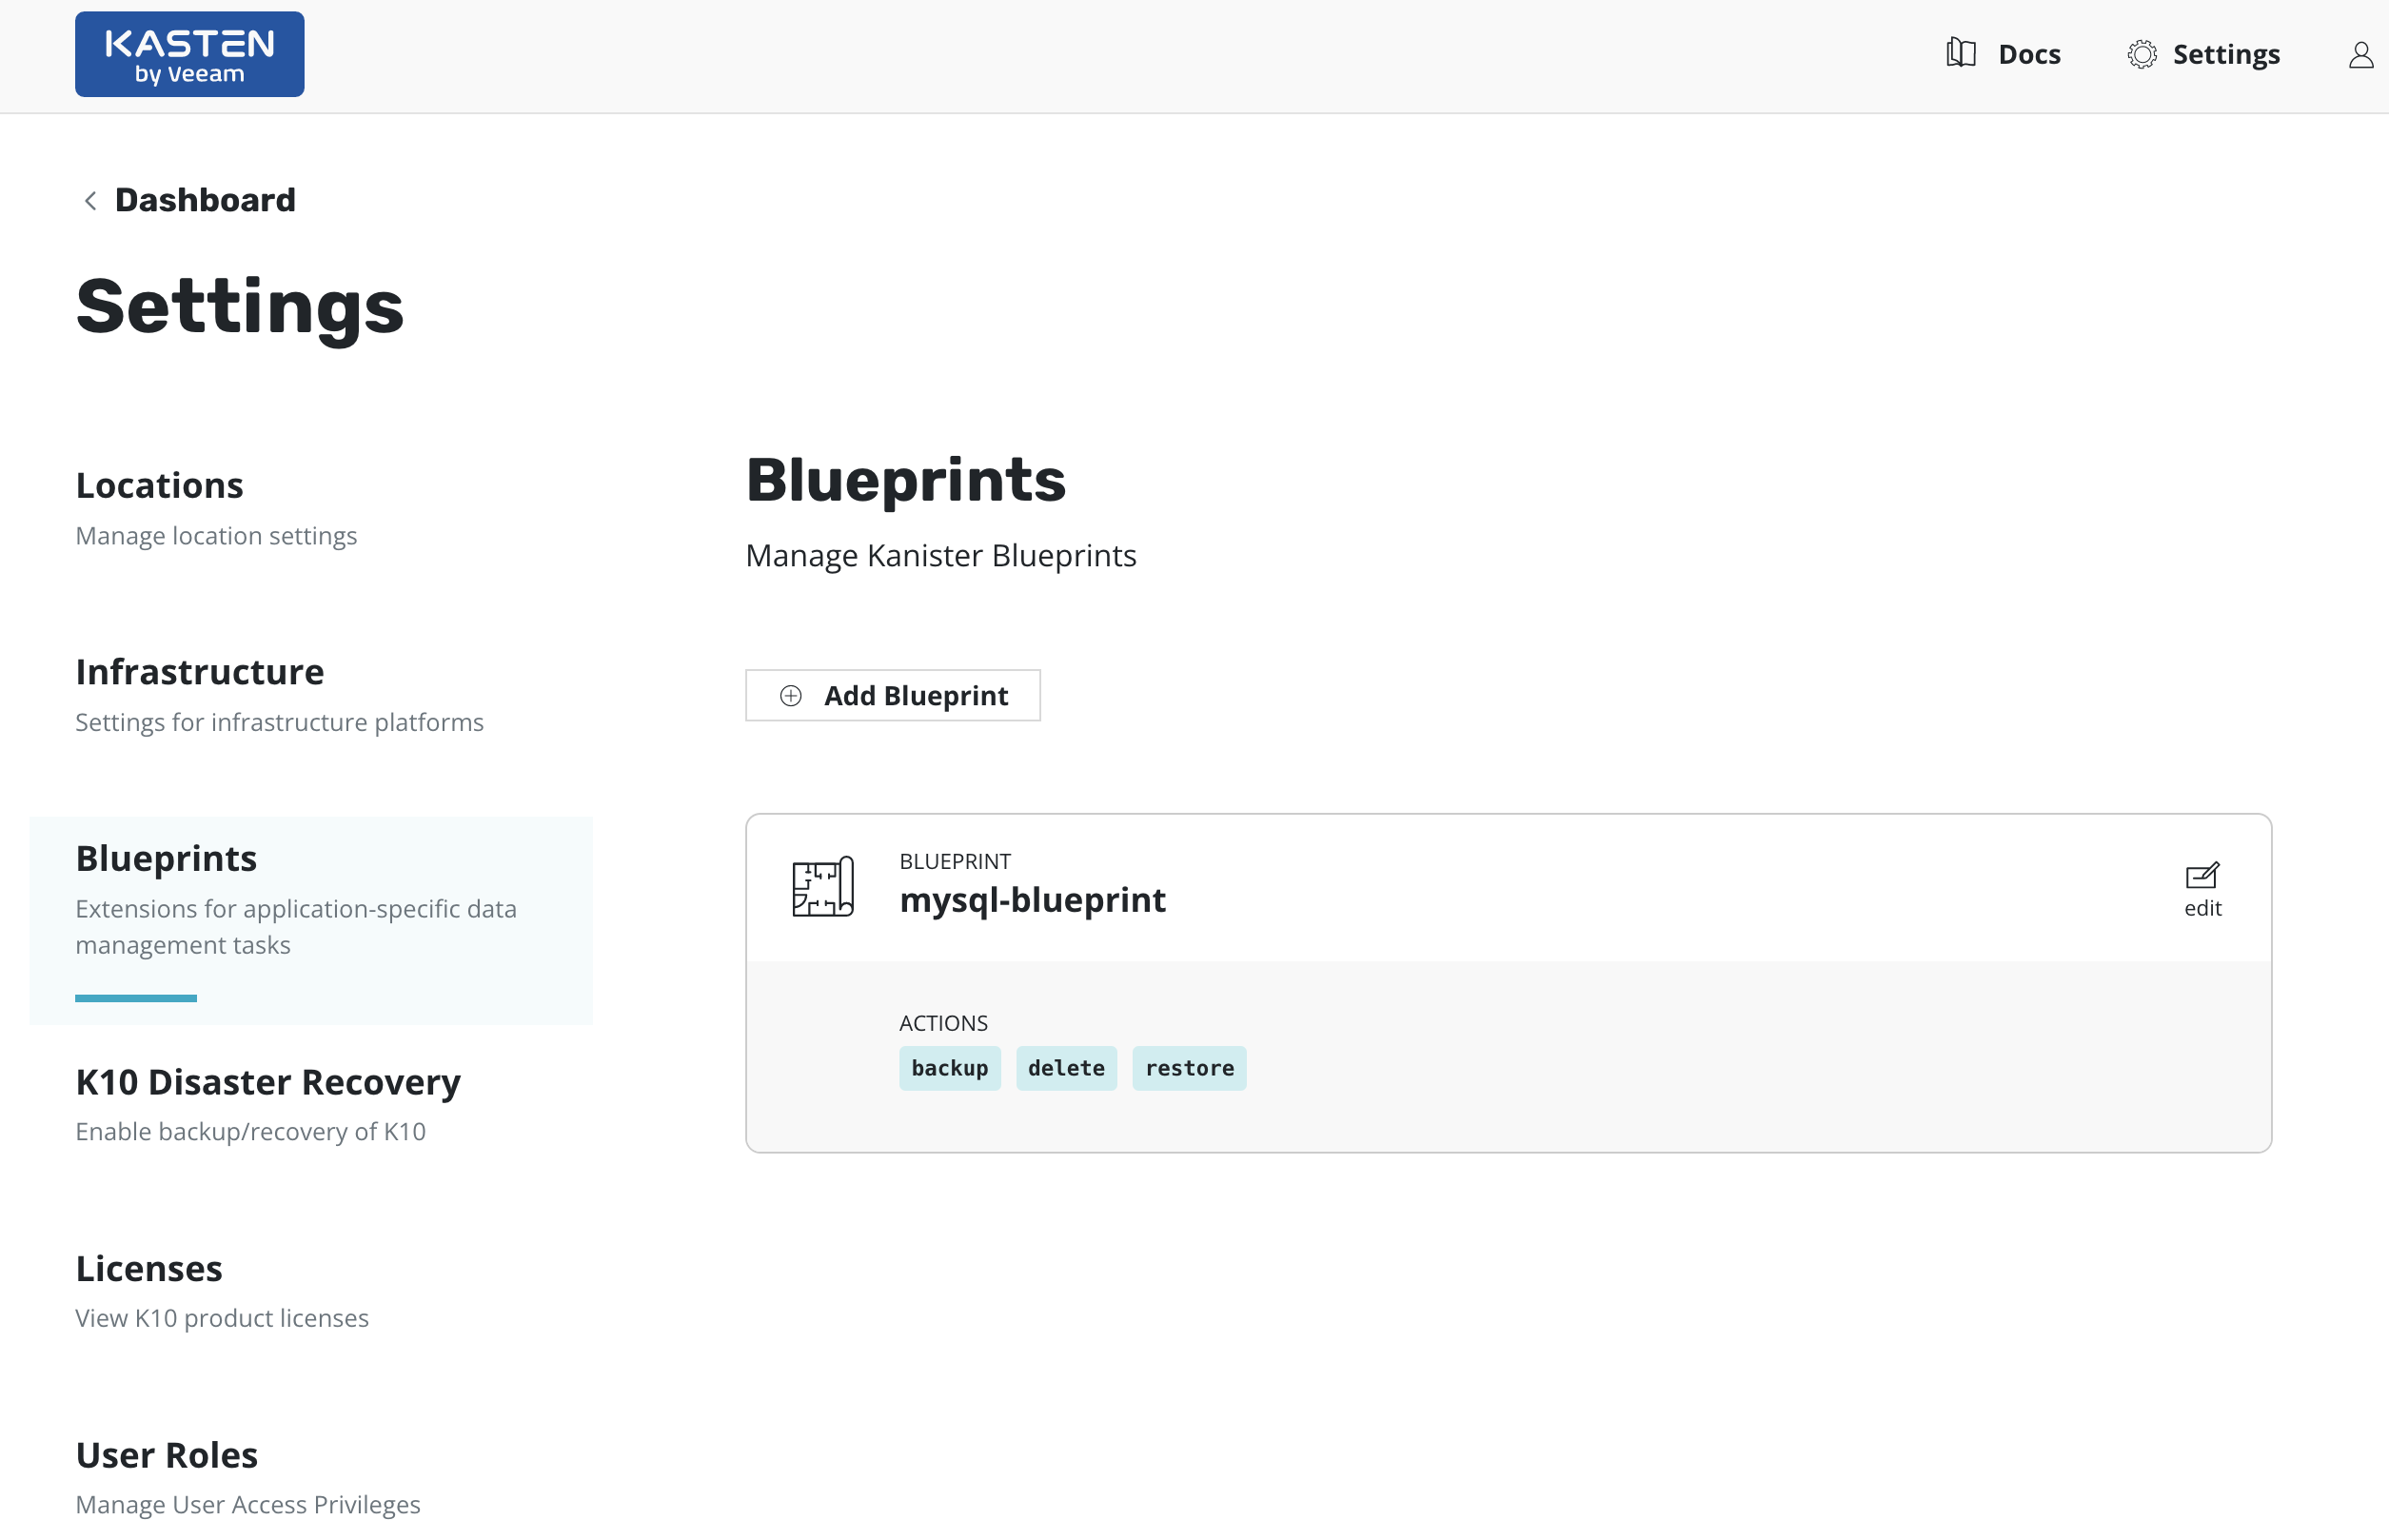Image resolution: width=2389 pixels, height=1540 pixels.
Task: Open the User Roles section
Action: pos(167,1455)
